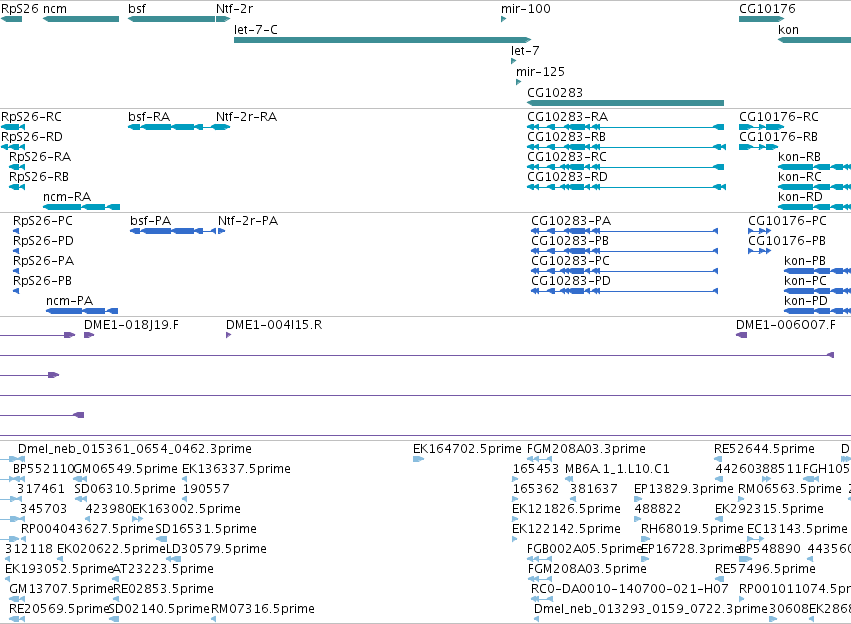Select the FGM208A03.3prime EST label

click(586, 449)
